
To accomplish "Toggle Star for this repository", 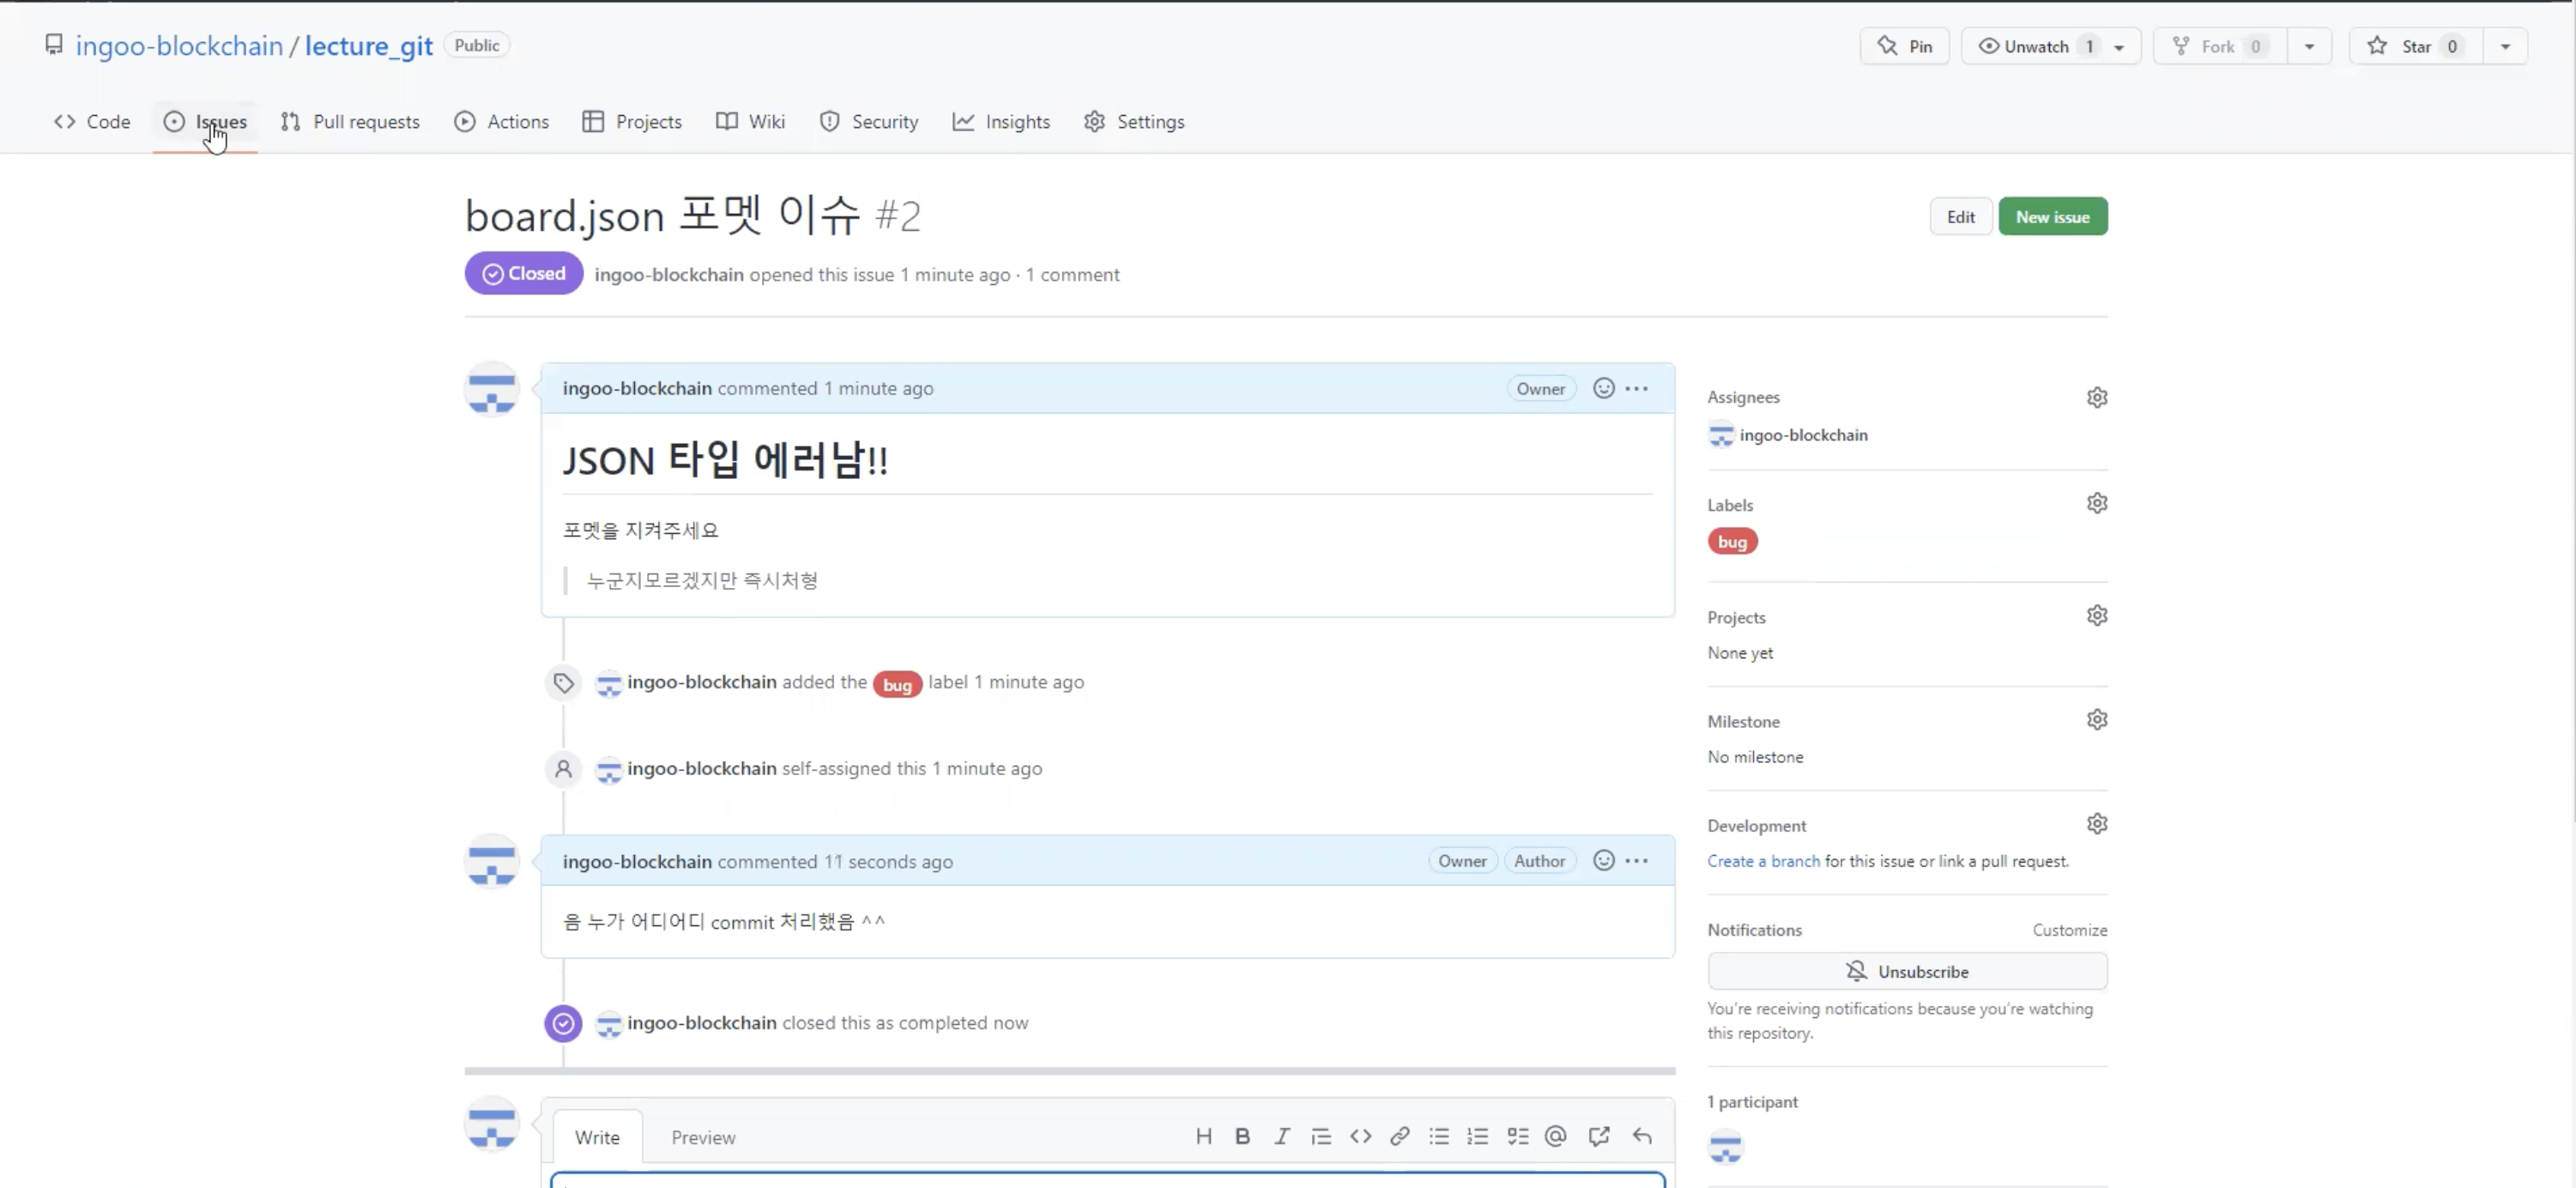I will coord(2415,46).
